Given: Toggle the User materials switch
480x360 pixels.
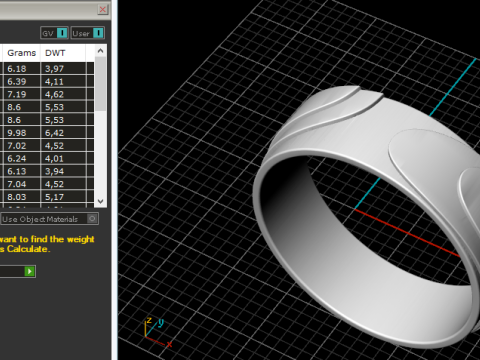Looking at the screenshot, I should point(88,33).
